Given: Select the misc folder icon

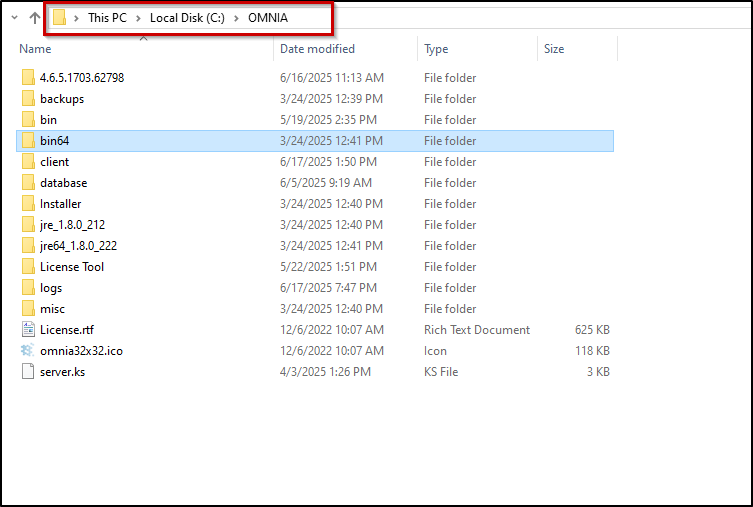Looking at the screenshot, I should coord(28,309).
